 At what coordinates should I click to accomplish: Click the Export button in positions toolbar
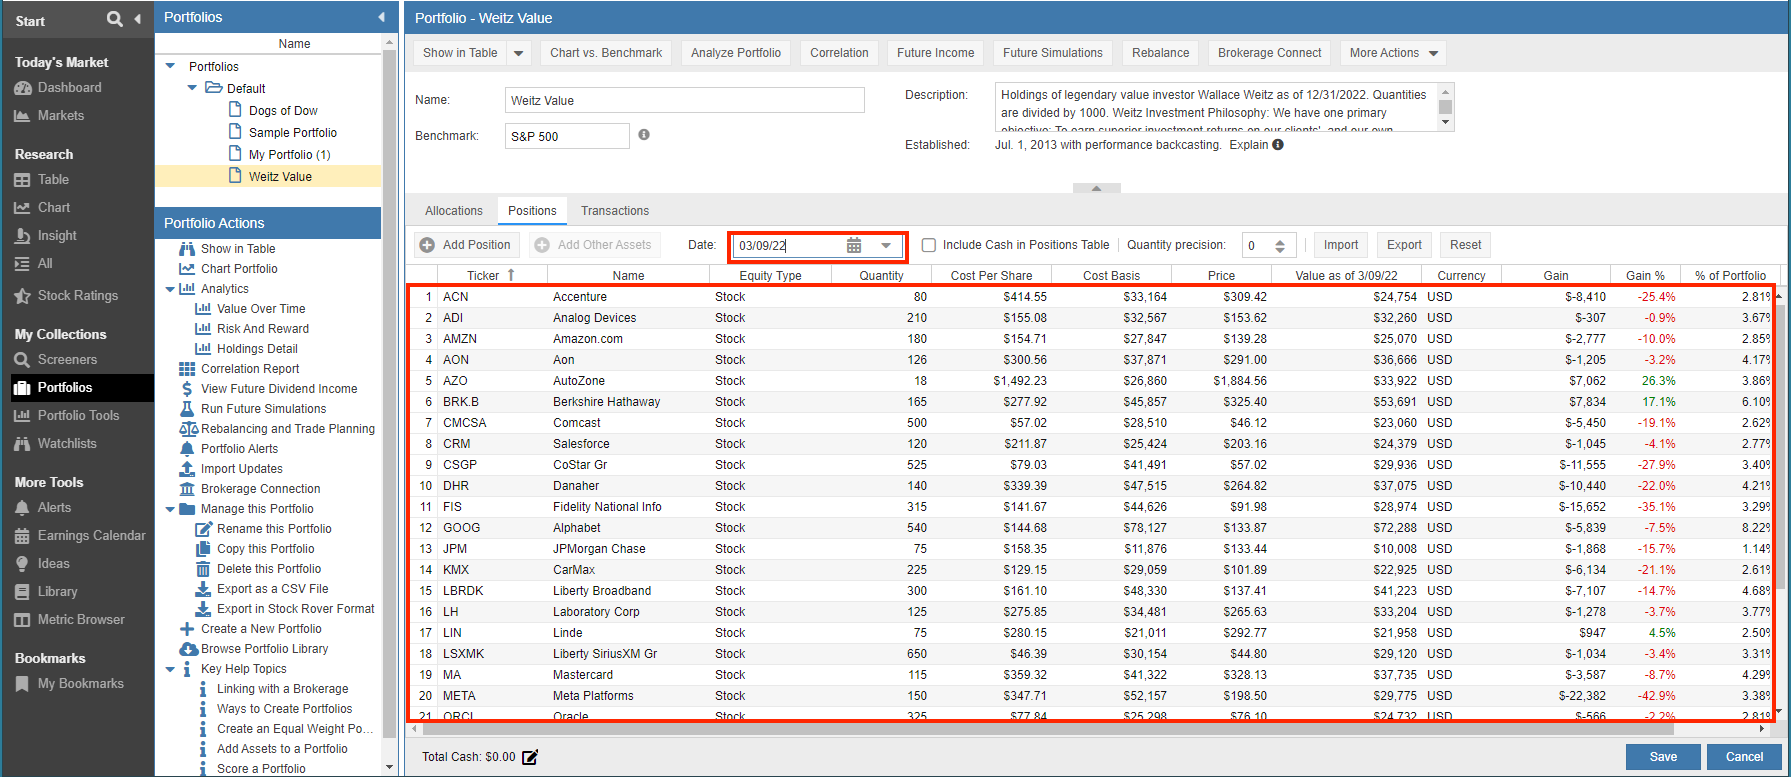[1404, 245]
